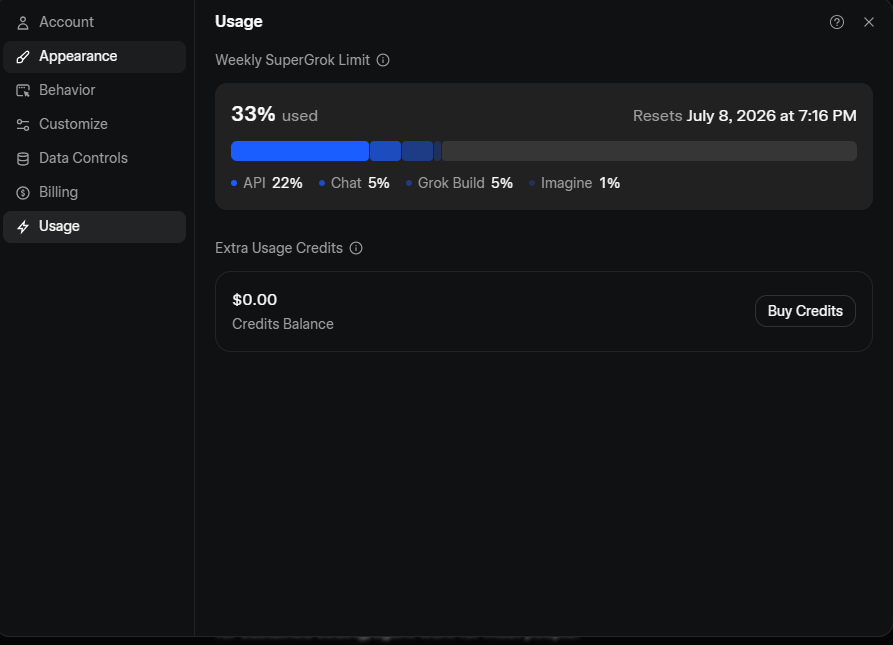Click the Usage page title

click(239, 22)
